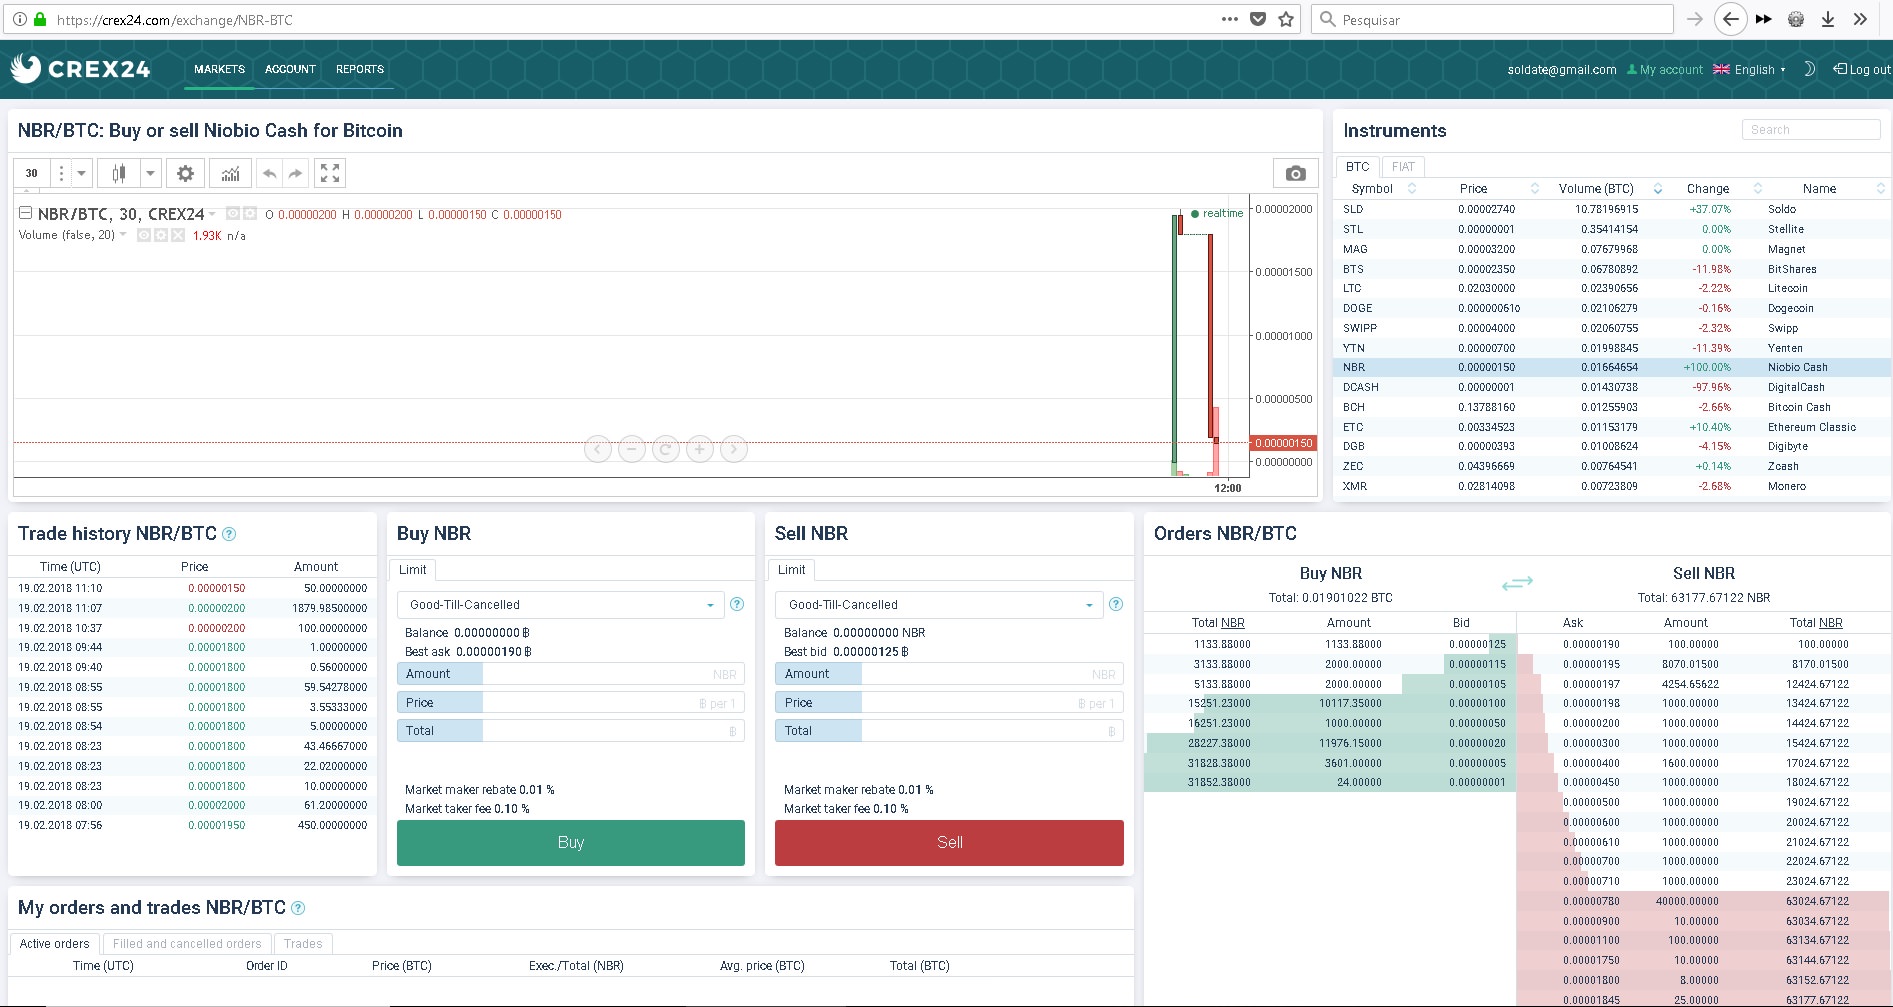This screenshot has width=1893, height=1007.
Task: Zoom out chart with minus control
Action: (632, 450)
